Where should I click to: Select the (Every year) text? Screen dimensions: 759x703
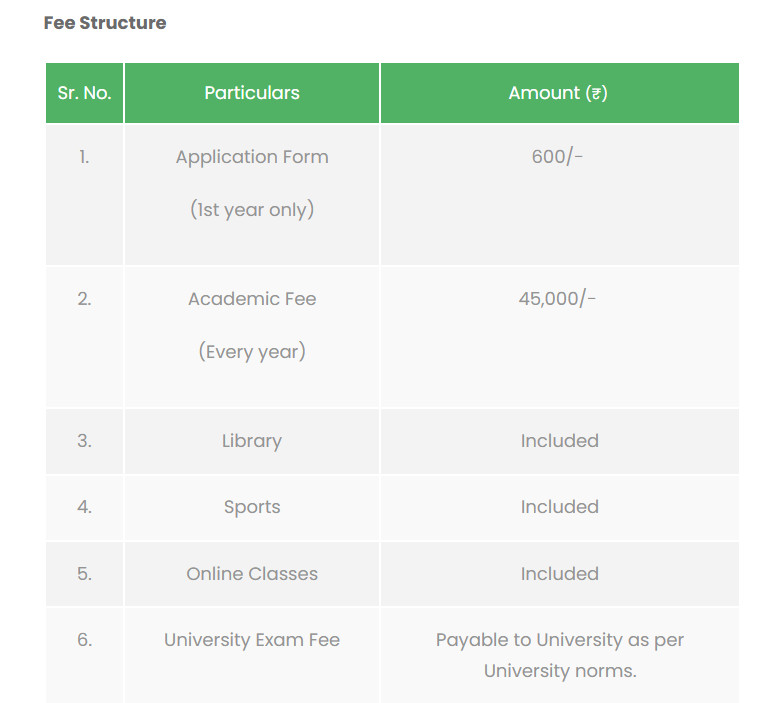pos(252,352)
